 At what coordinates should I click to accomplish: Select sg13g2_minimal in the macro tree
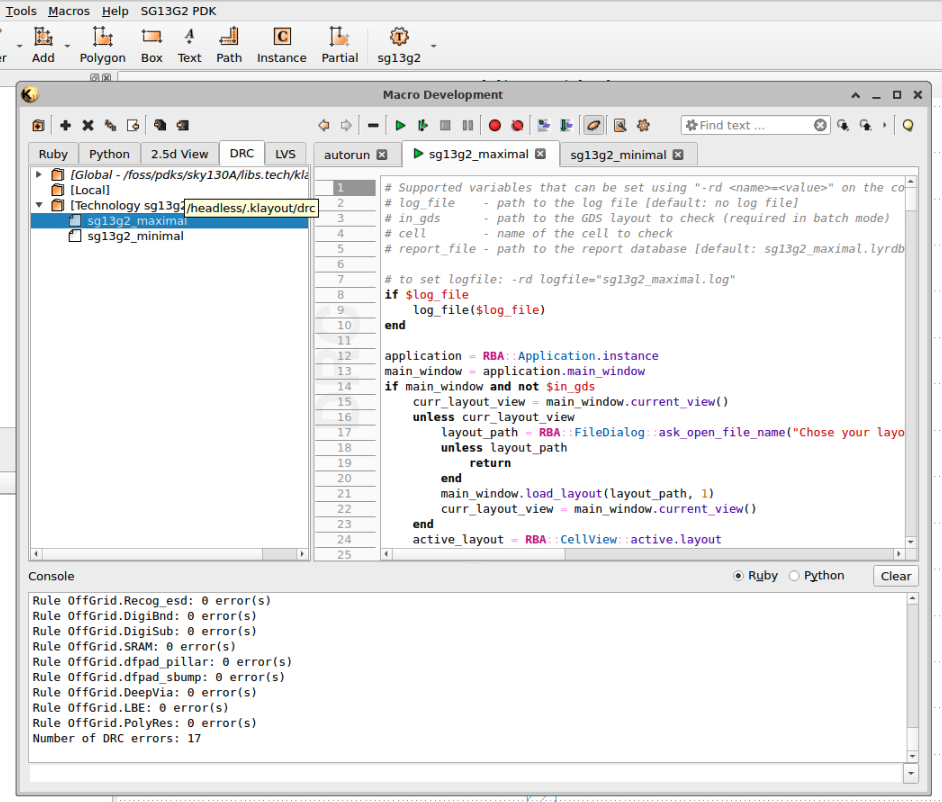(x=135, y=236)
